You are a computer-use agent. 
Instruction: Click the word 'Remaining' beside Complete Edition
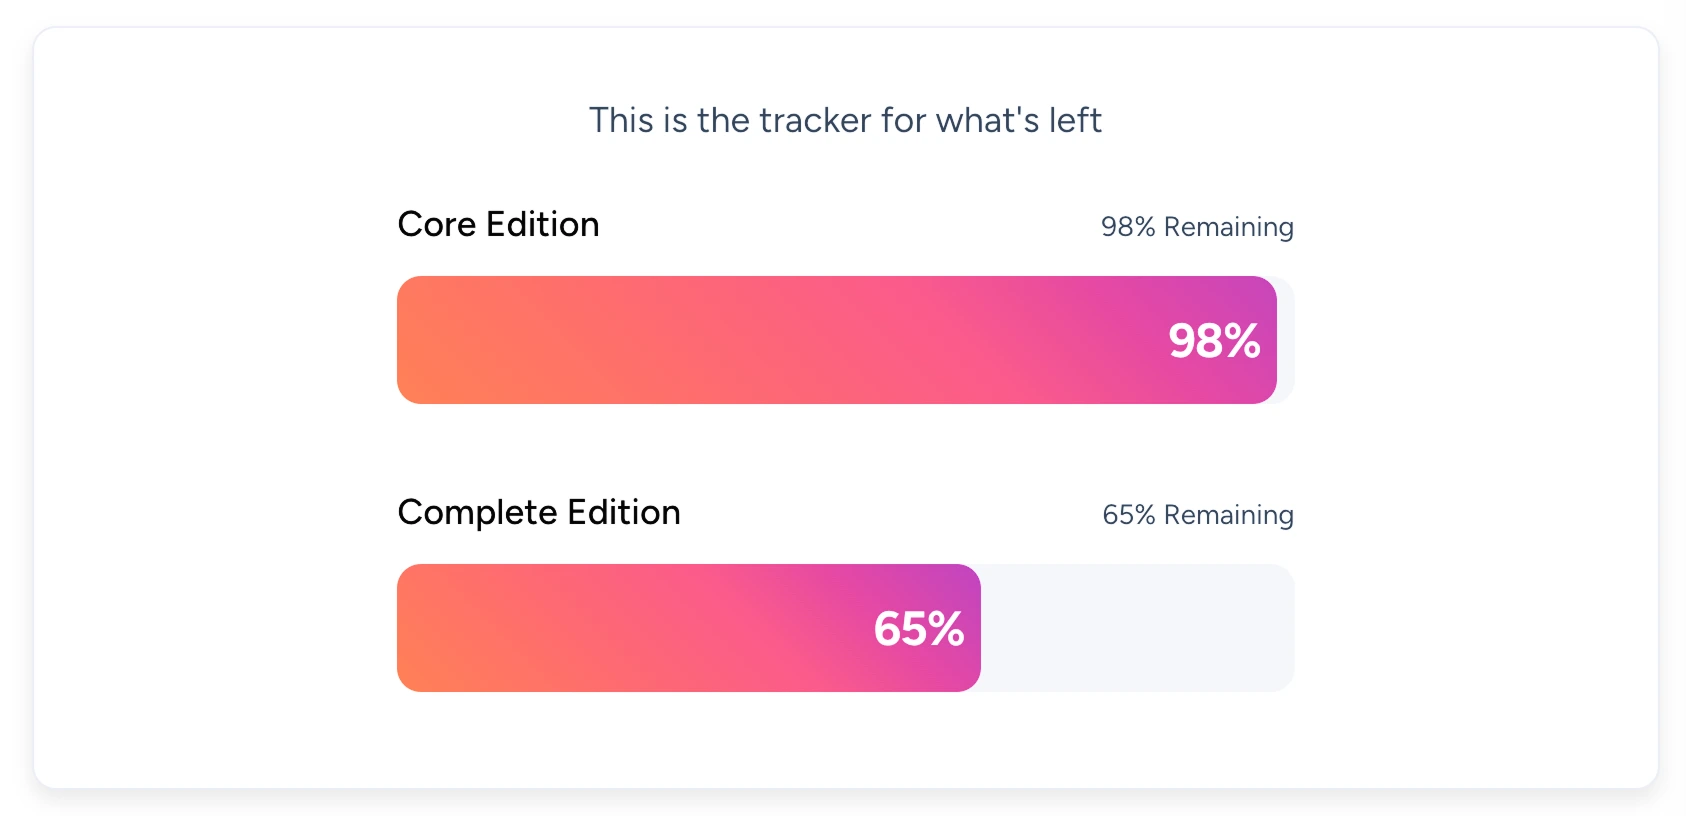[1228, 515]
